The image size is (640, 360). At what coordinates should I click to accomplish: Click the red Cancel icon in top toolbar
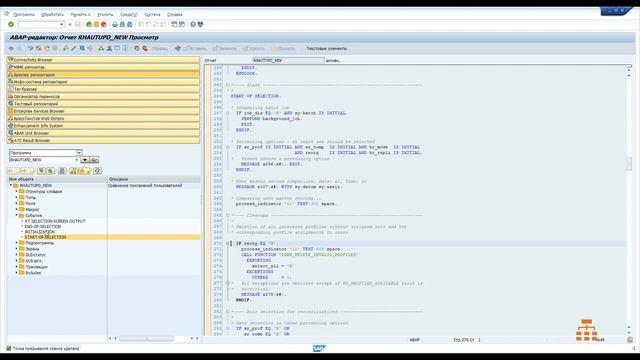pyautogui.click(x=104, y=24)
